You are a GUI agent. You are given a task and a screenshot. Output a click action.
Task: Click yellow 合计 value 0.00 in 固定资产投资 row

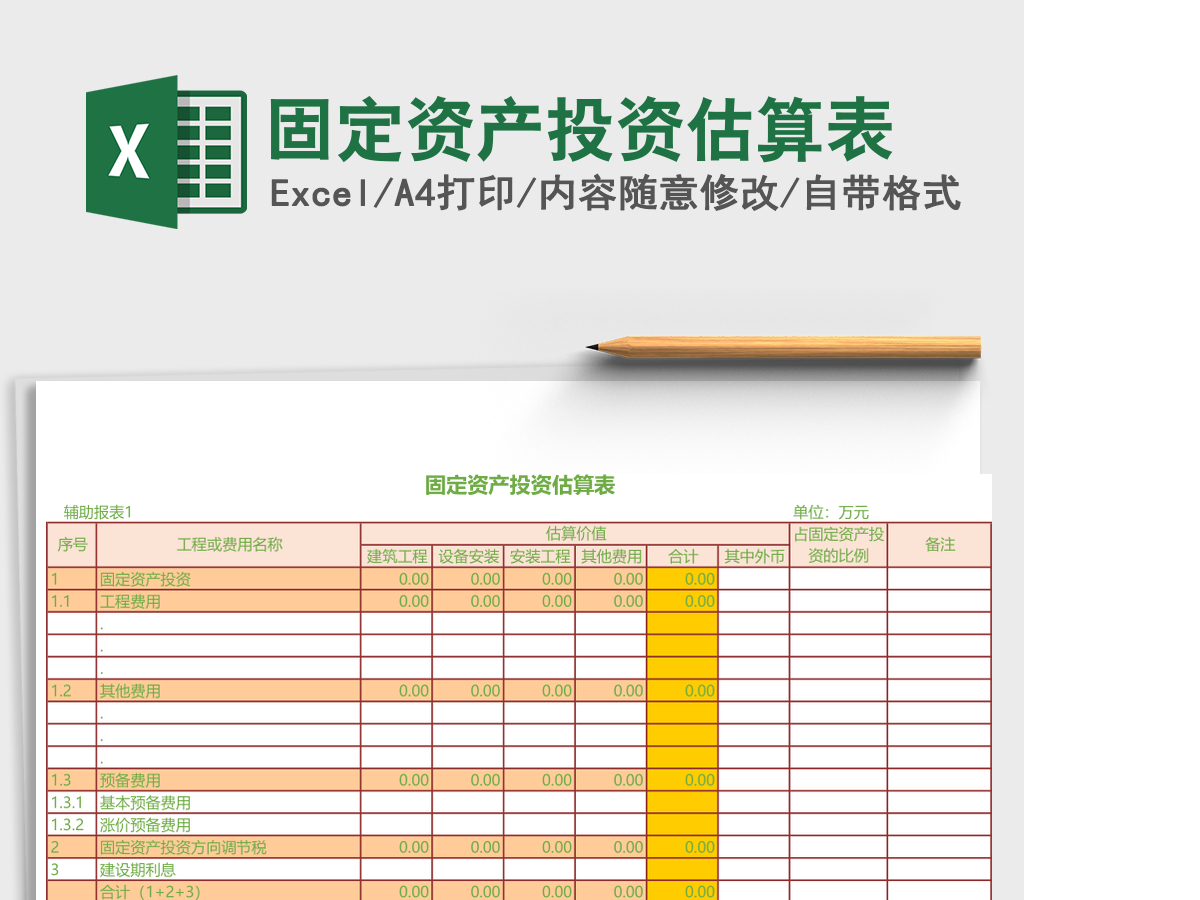point(682,579)
